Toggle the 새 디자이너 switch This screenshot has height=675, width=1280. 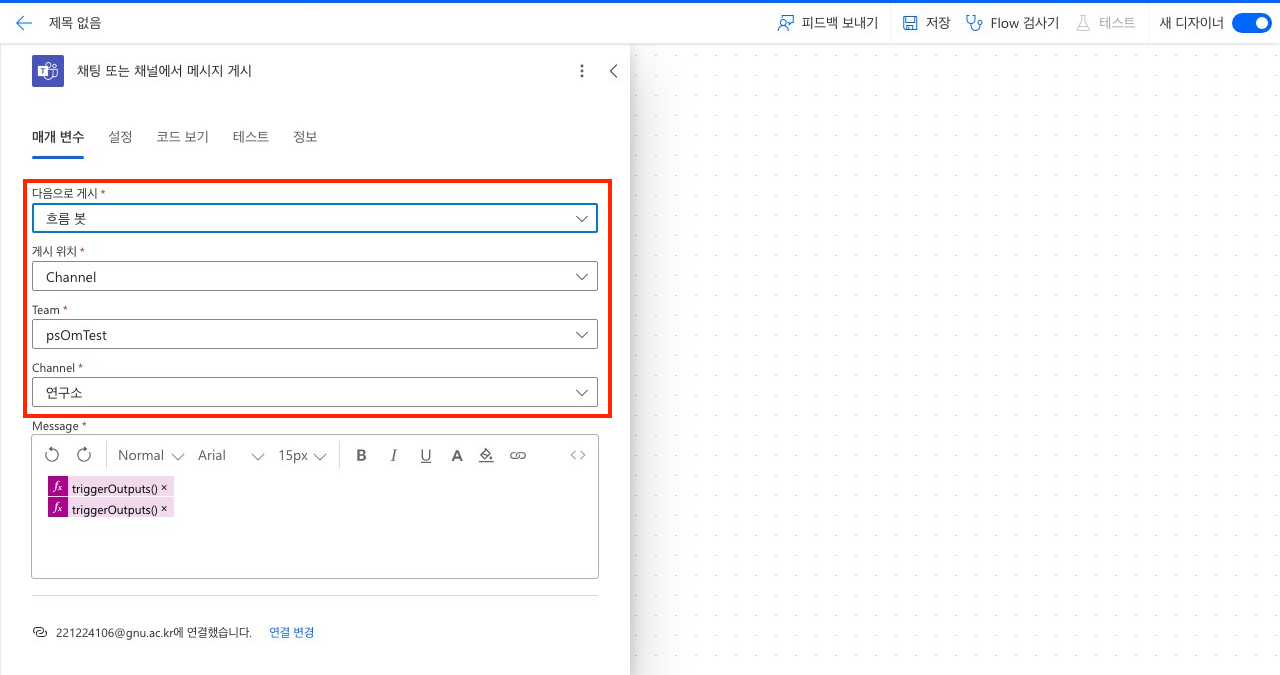pyautogui.click(x=1250, y=23)
